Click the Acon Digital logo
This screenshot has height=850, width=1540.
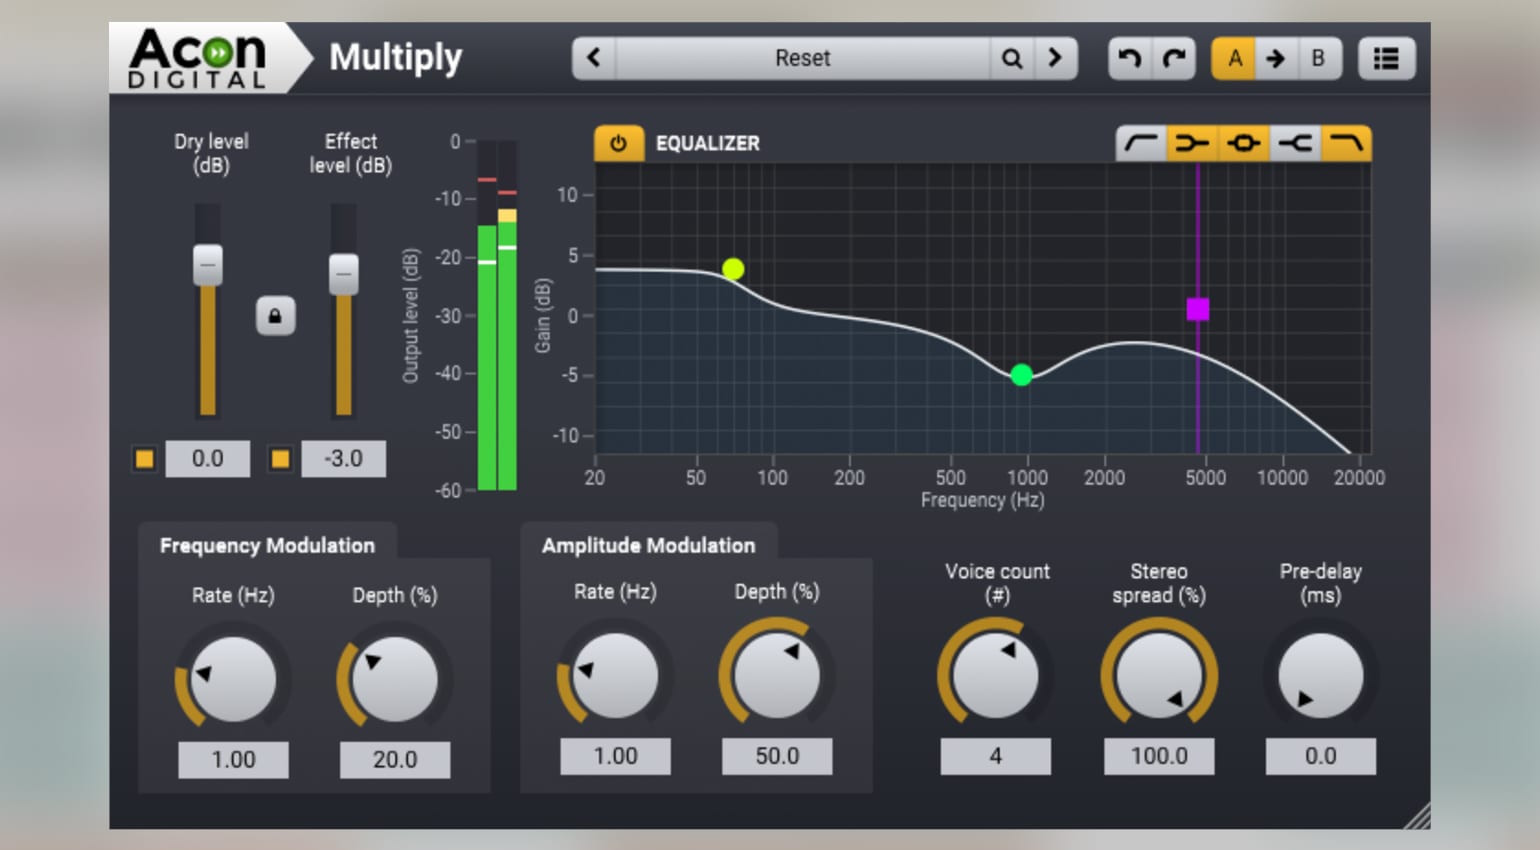(x=198, y=59)
